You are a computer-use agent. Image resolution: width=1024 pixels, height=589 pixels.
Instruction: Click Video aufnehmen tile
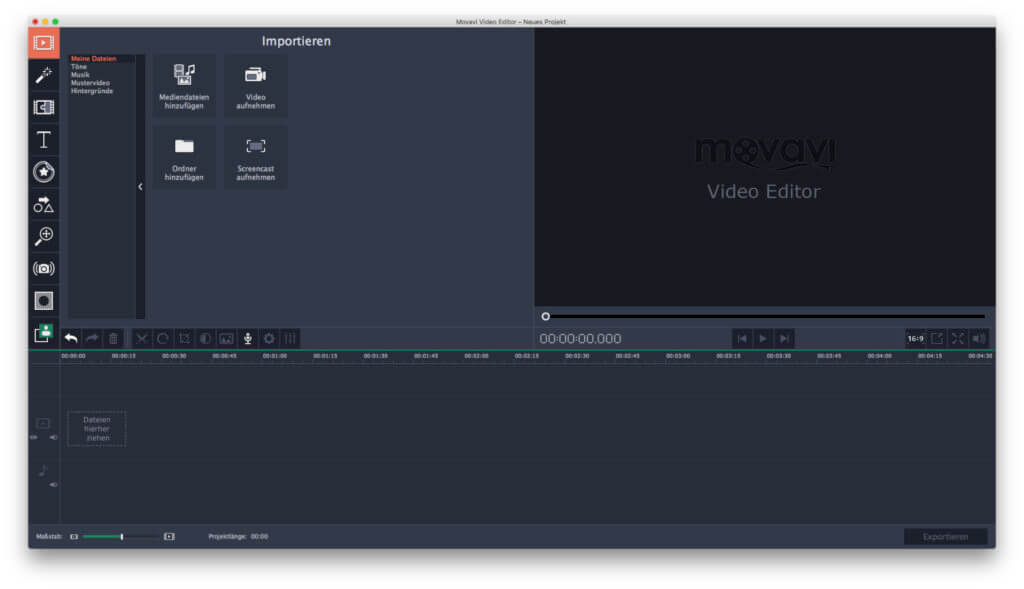point(255,86)
